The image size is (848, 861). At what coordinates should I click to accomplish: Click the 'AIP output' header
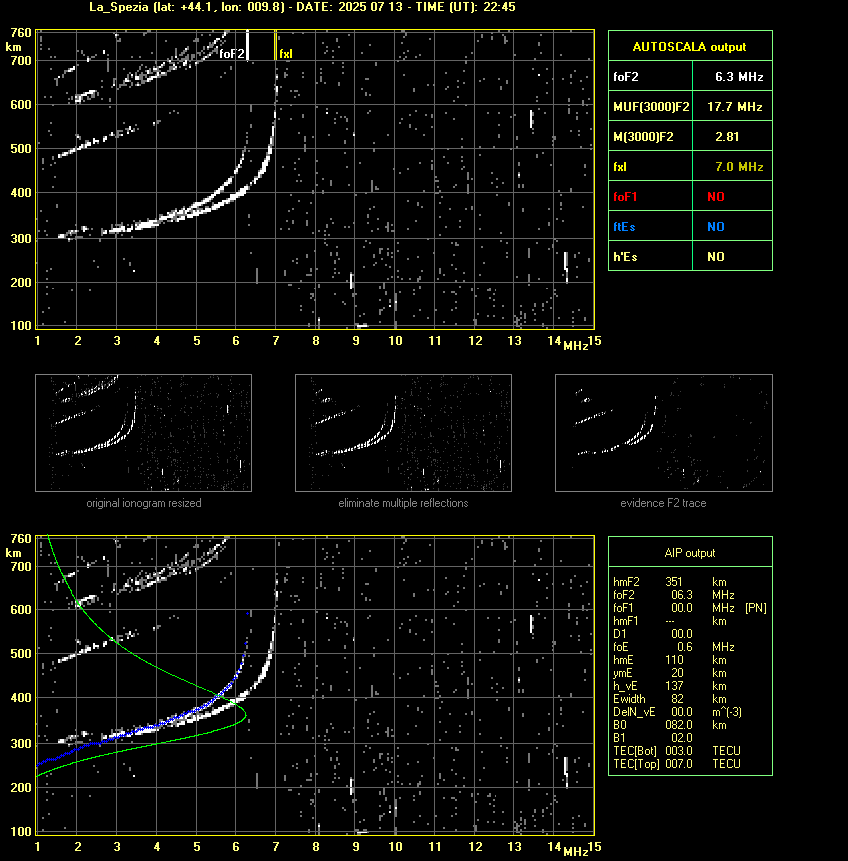click(x=689, y=553)
